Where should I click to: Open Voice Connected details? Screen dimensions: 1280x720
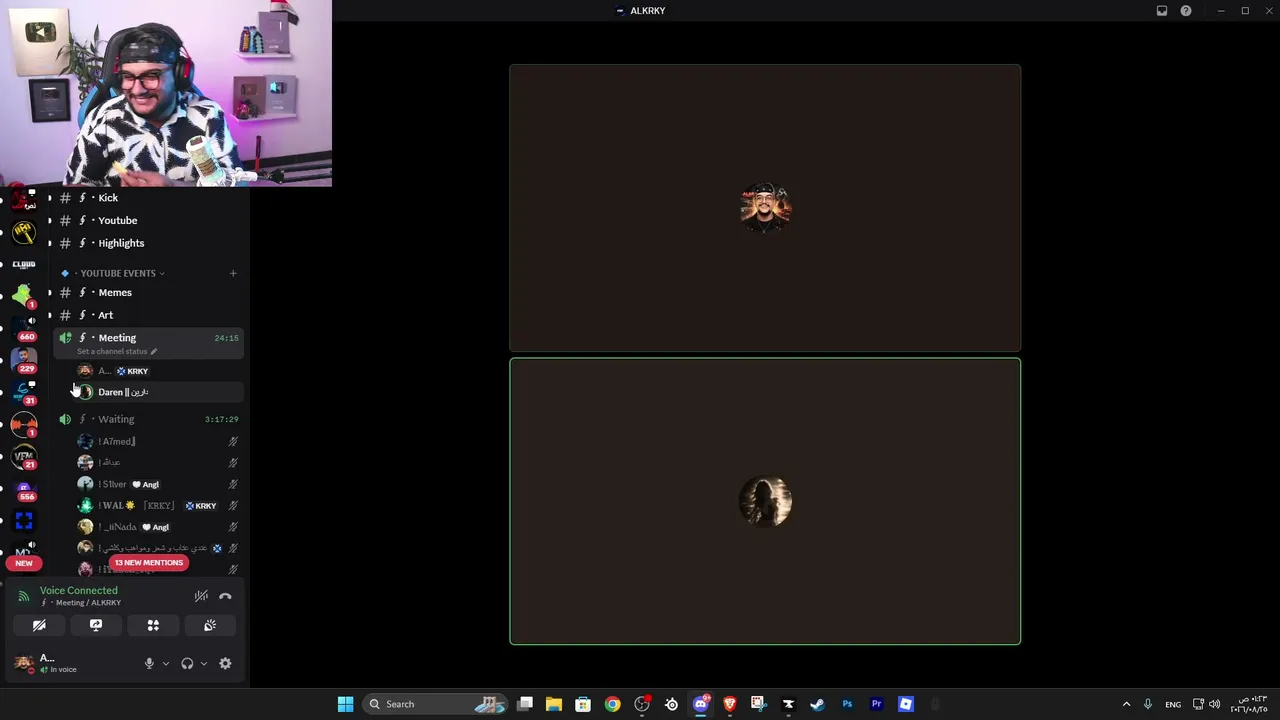click(x=79, y=590)
